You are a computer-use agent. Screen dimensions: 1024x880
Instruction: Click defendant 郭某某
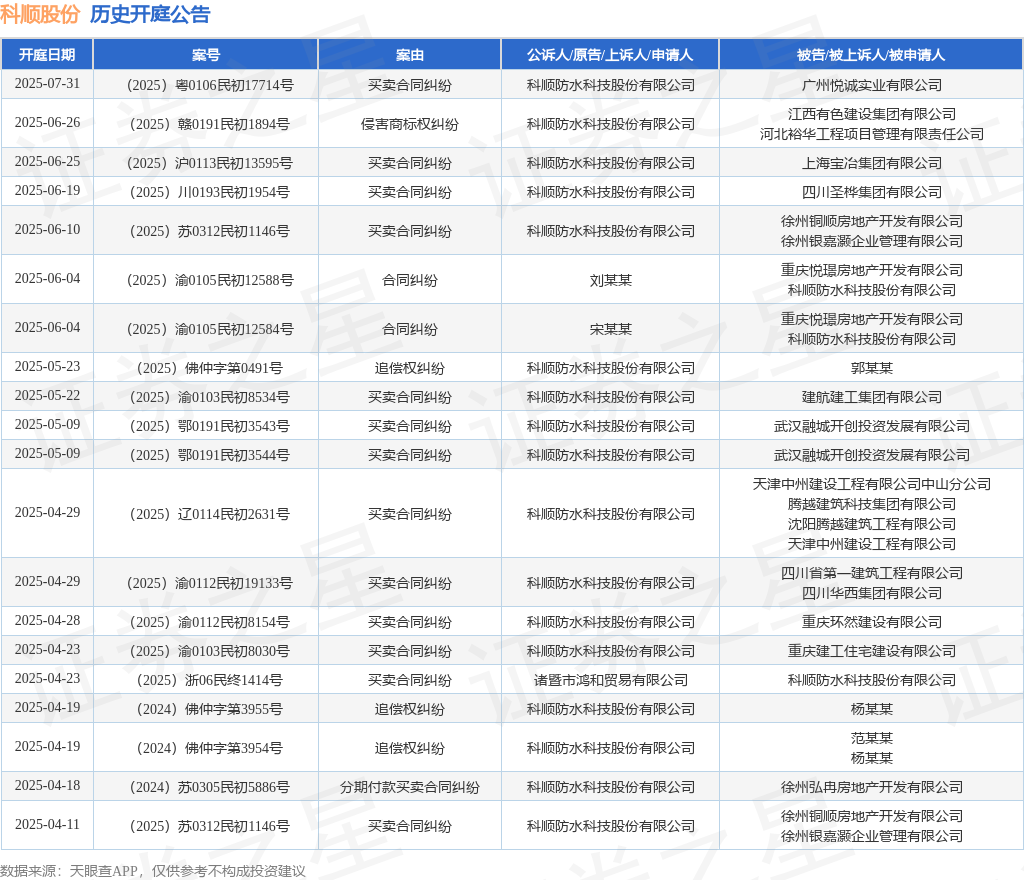pyautogui.click(x=872, y=368)
